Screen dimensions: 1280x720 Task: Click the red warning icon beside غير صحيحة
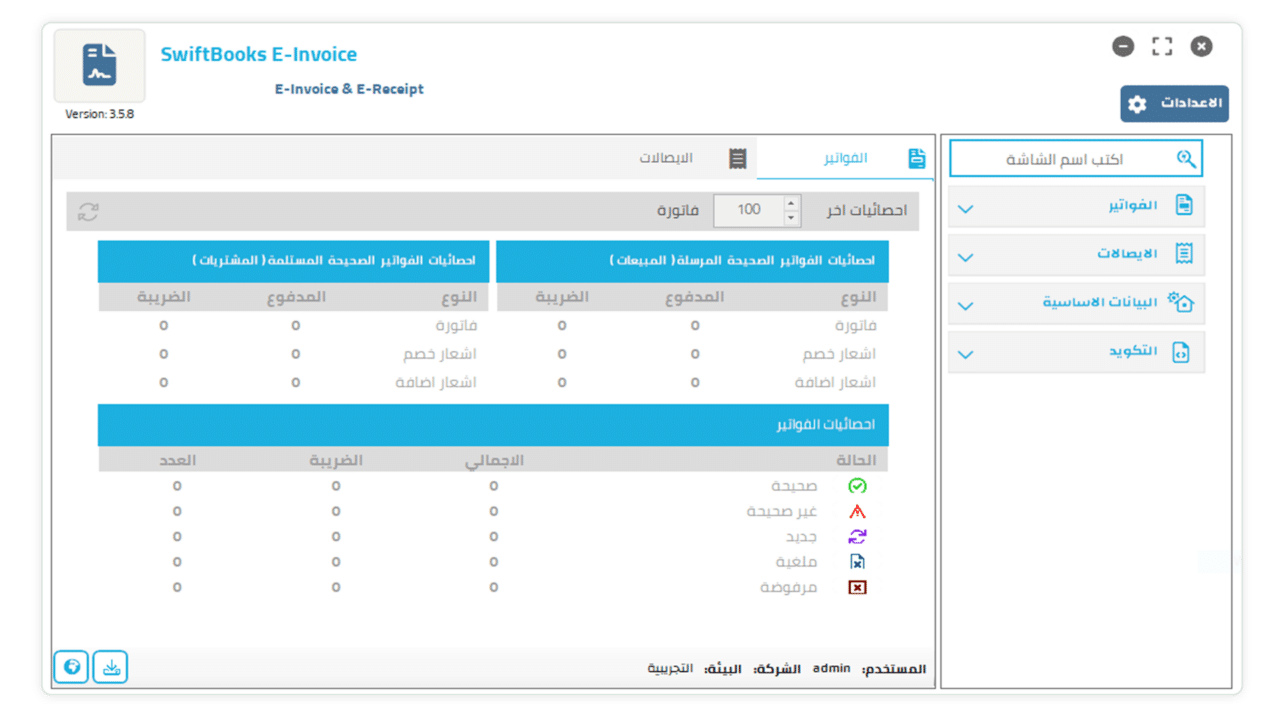(x=856, y=510)
